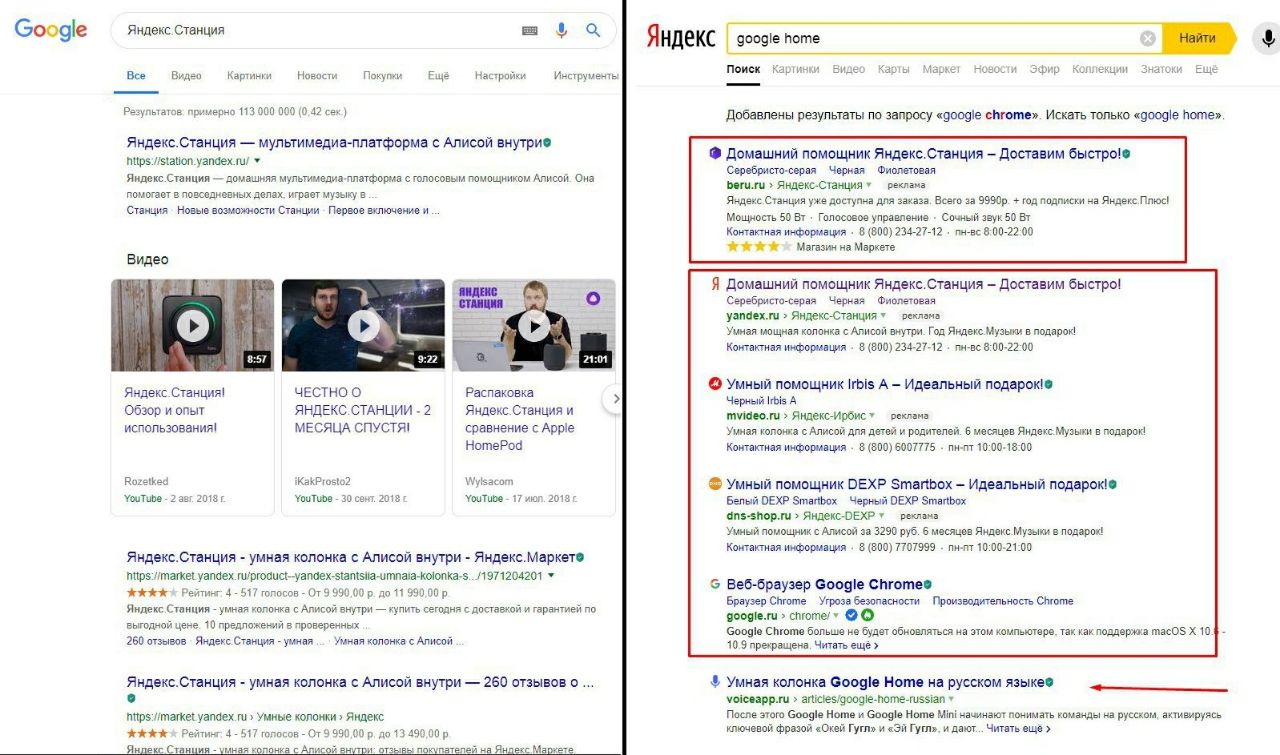Open Веб-браузер Google Chrome result

824,584
